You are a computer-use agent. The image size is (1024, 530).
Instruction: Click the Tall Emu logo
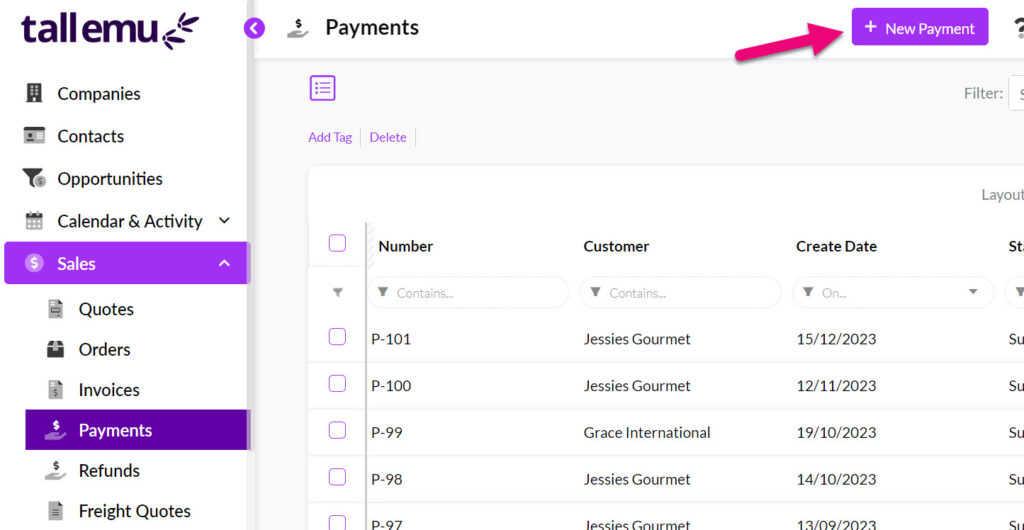pos(110,30)
